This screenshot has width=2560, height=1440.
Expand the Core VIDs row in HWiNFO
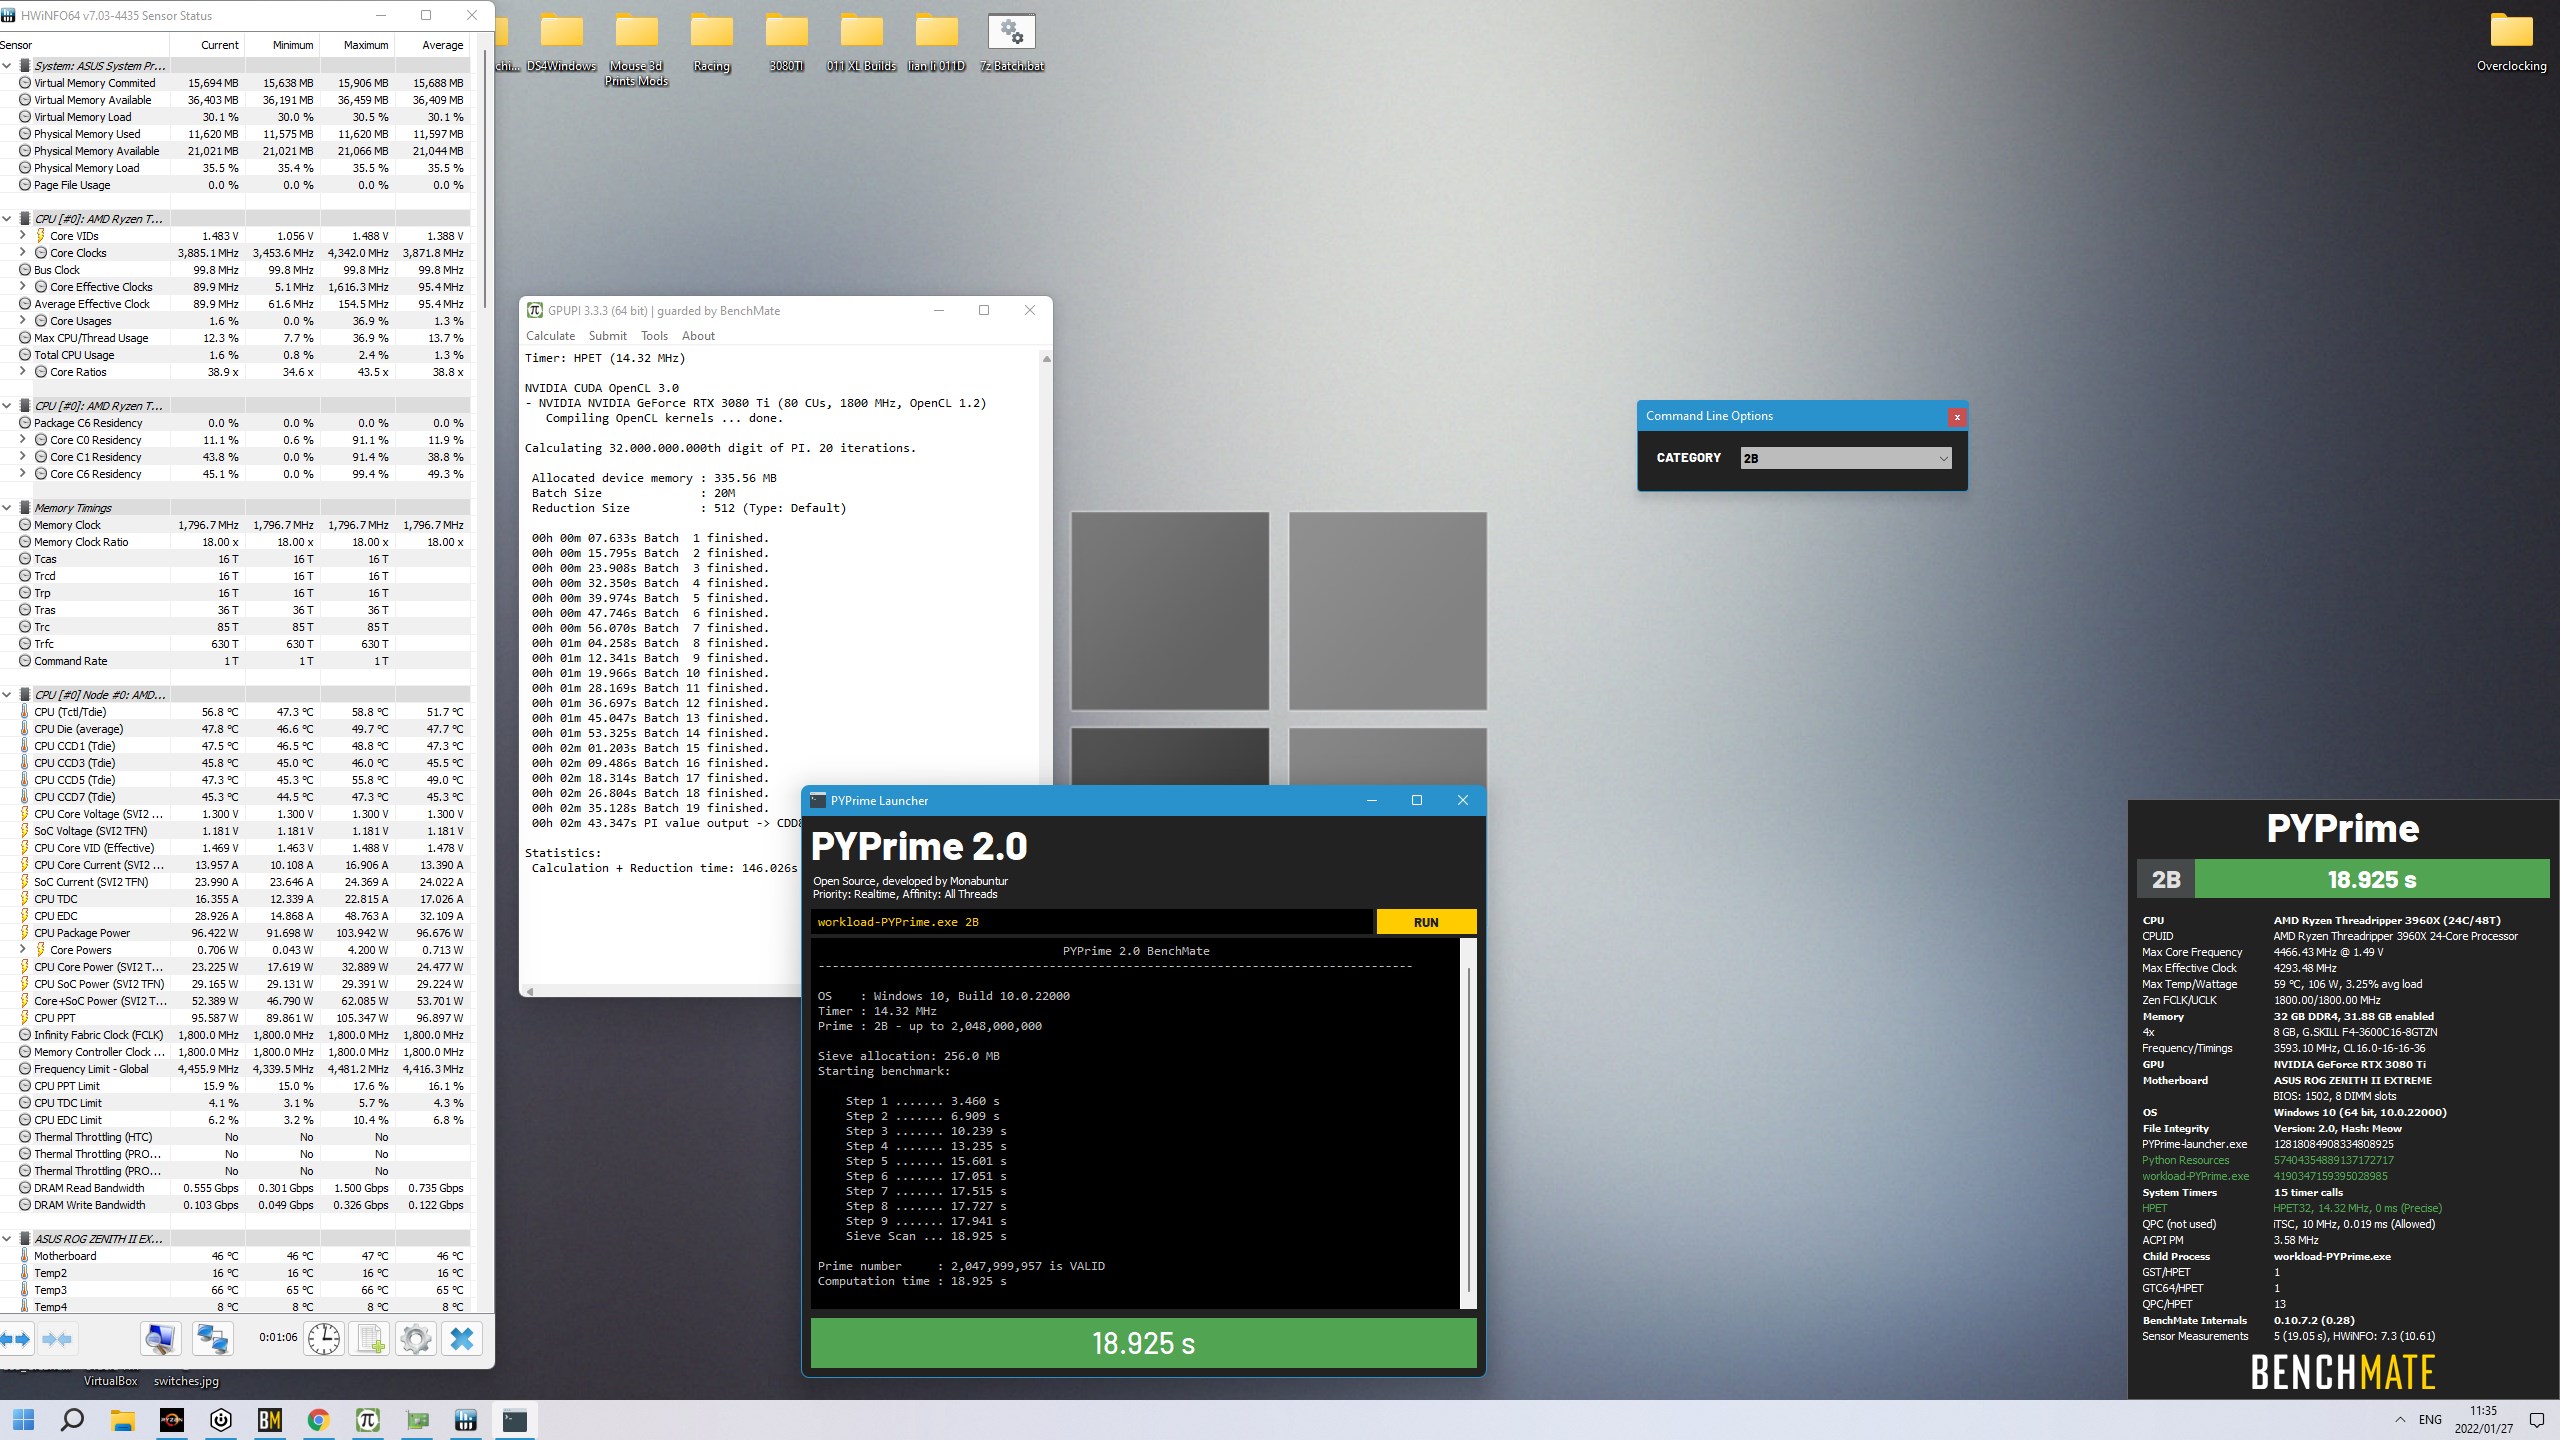pos(22,236)
